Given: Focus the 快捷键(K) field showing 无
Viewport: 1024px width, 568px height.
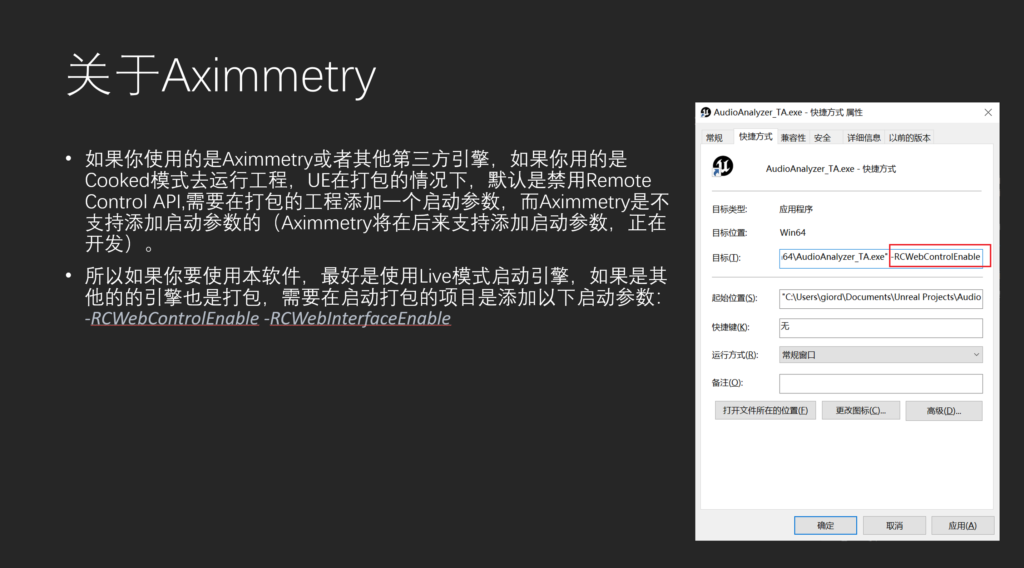Looking at the screenshot, I should pos(880,327).
